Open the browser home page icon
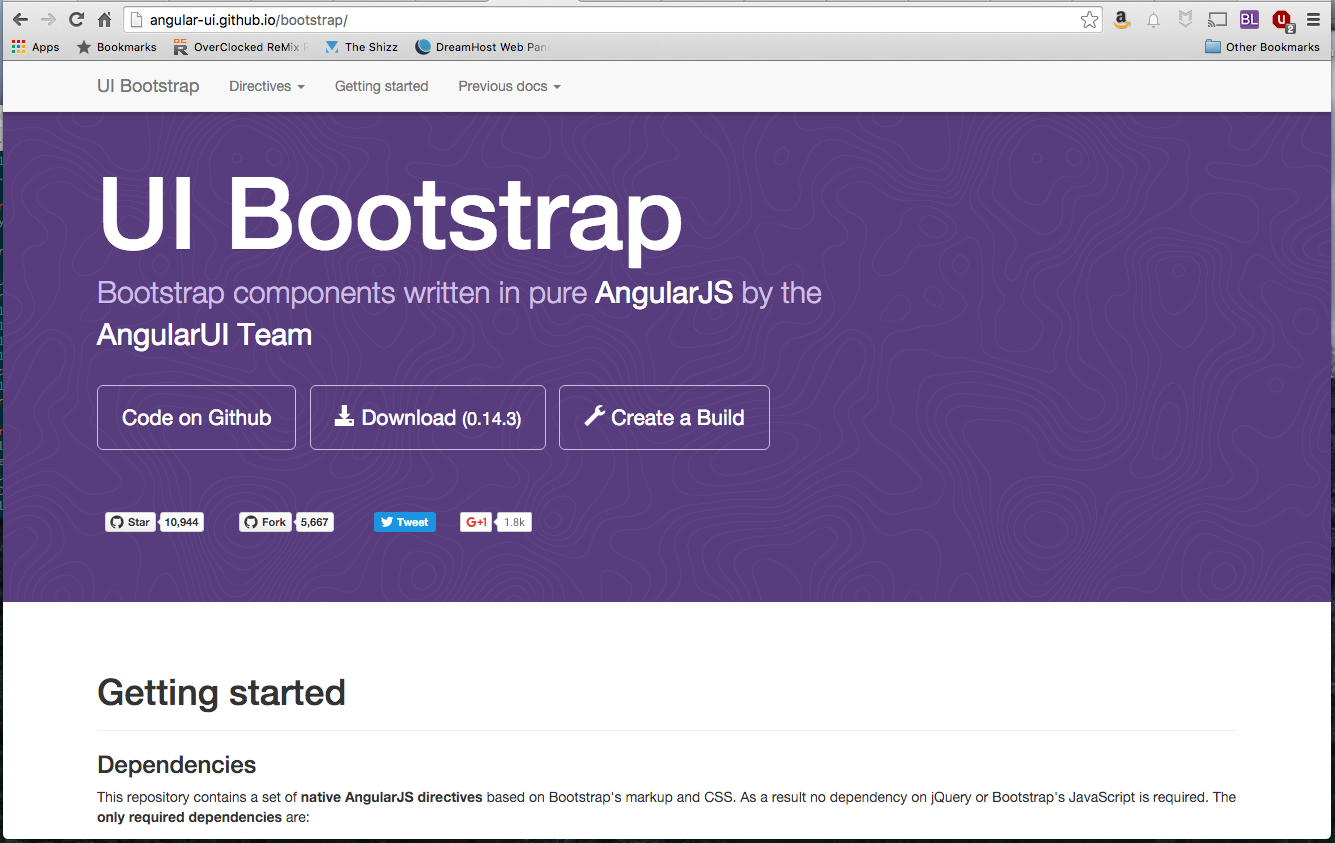The width and height of the screenshot is (1335, 843). [104, 19]
